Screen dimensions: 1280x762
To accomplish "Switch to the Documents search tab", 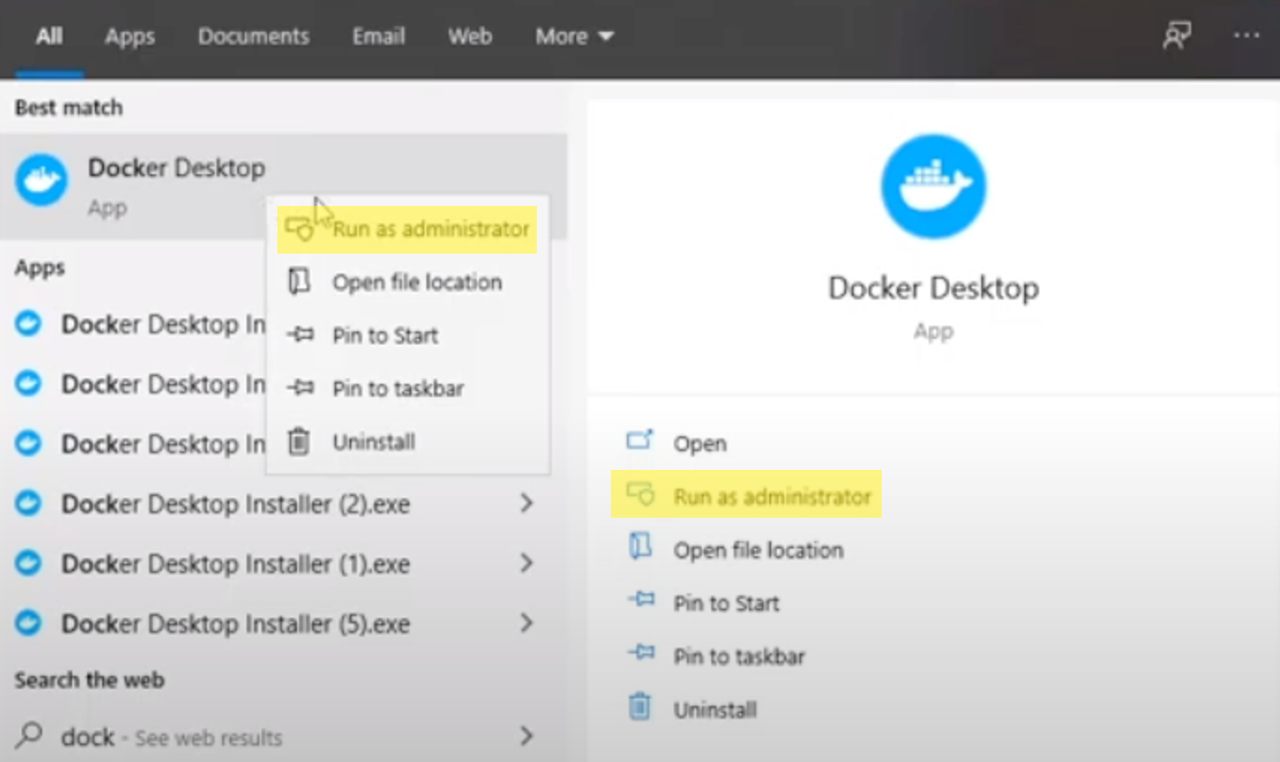I will [x=254, y=37].
